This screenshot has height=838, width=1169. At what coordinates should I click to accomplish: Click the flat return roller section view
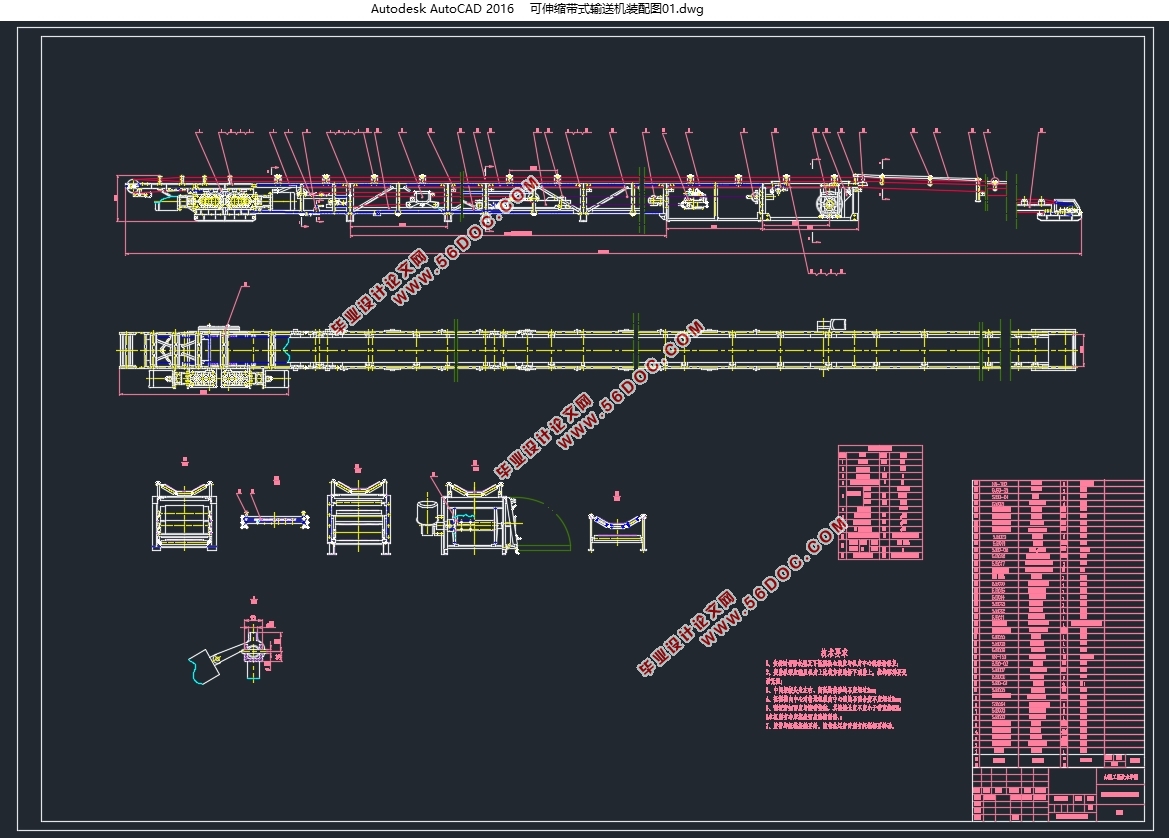pyautogui.click(x=277, y=520)
